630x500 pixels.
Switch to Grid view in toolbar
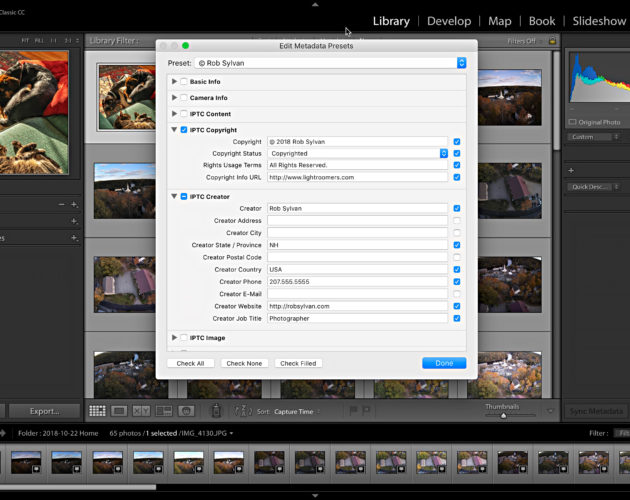click(x=97, y=411)
